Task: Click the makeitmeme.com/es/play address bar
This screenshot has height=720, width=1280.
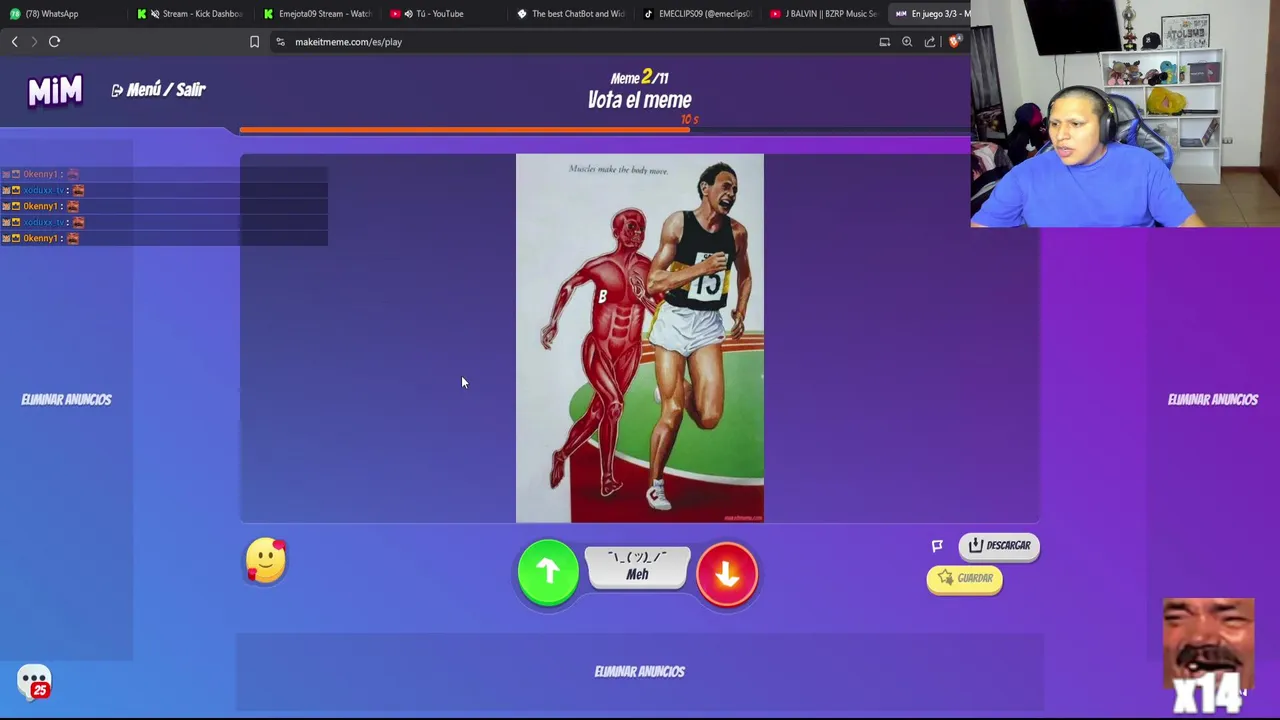Action: tap(348, 42)
